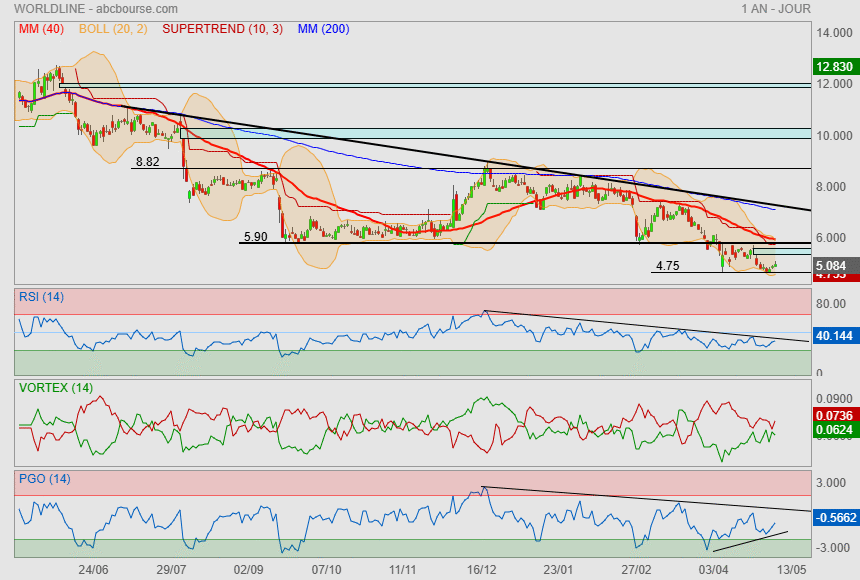The image size is (860, 580).
Task: Click the 6.000 price axis label
Action: [834, 238]
